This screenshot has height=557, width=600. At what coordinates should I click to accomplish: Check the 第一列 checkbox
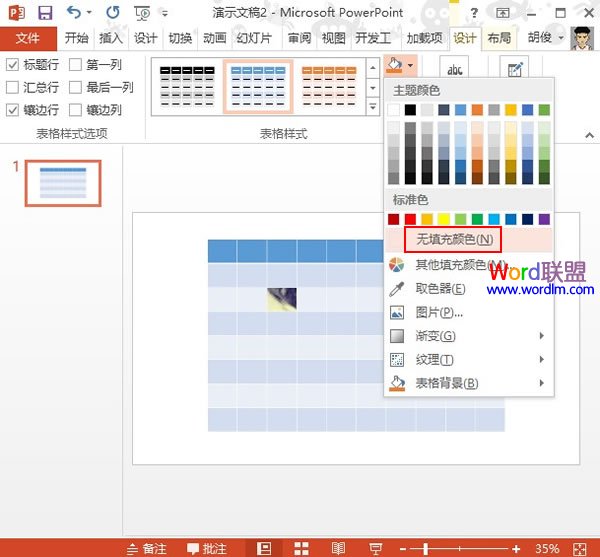[75, 65]
